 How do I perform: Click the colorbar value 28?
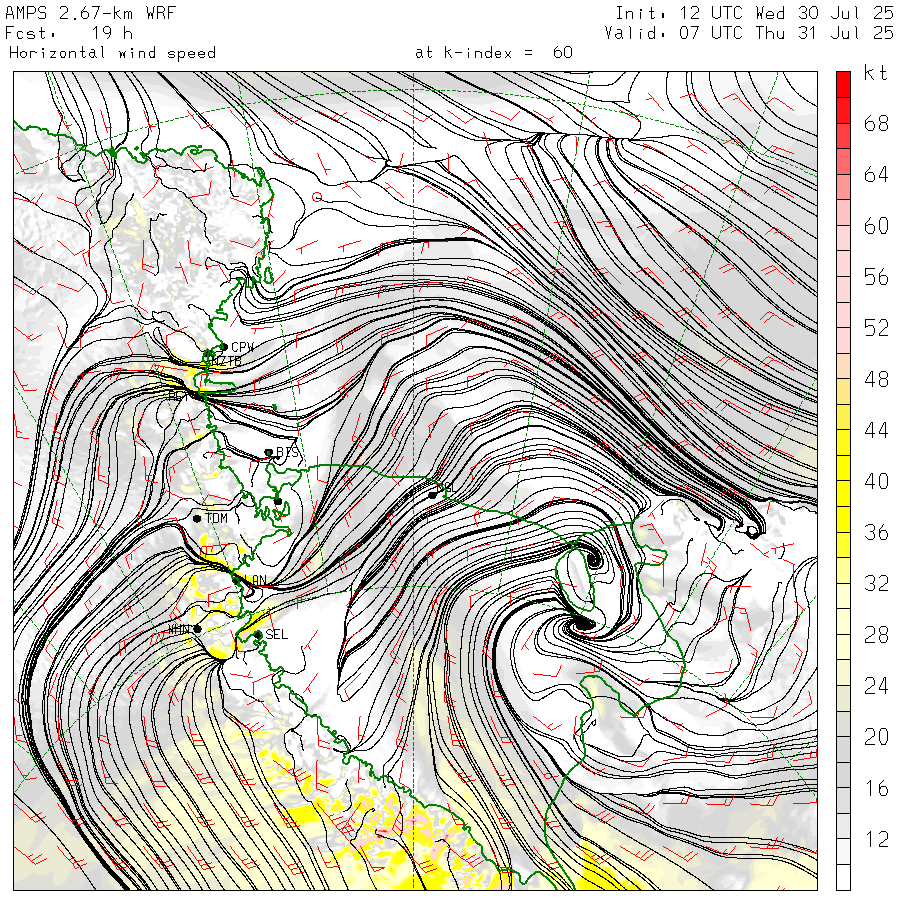click(876, 635)
